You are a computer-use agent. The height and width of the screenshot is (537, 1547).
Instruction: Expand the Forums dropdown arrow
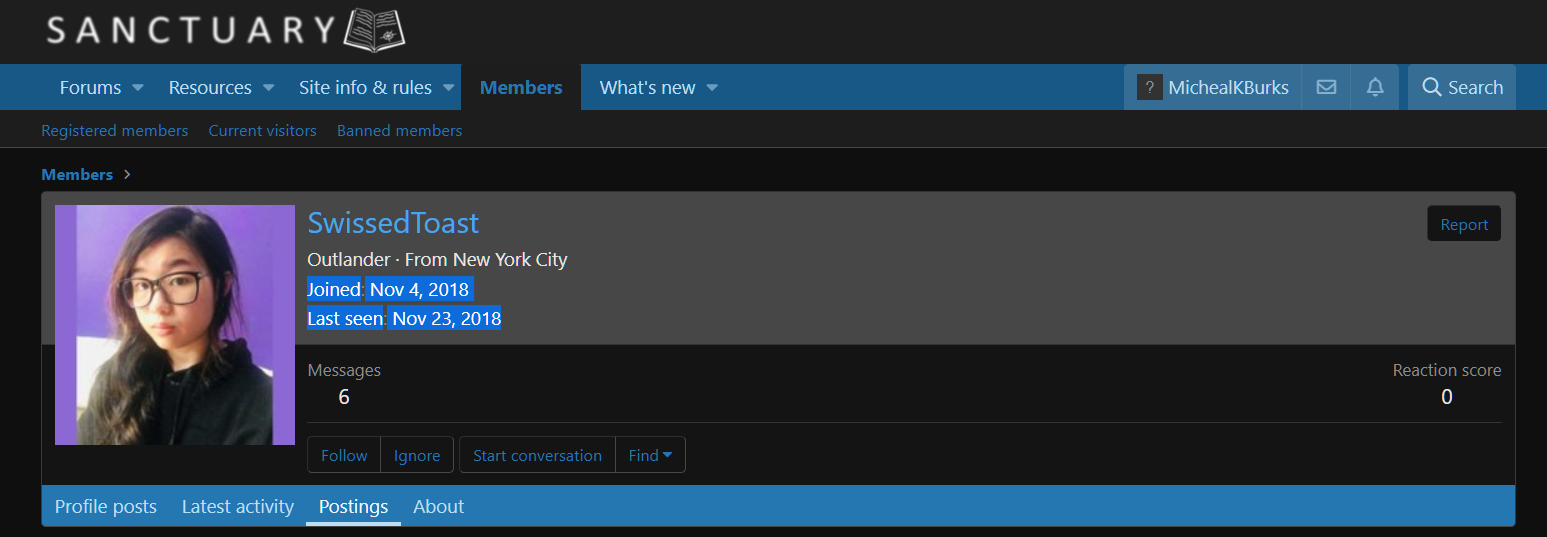point(138,88)
